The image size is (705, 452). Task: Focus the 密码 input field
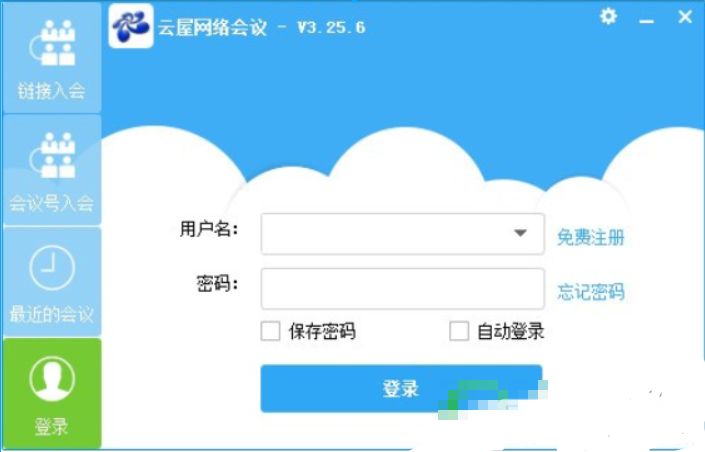coord(403,289)
